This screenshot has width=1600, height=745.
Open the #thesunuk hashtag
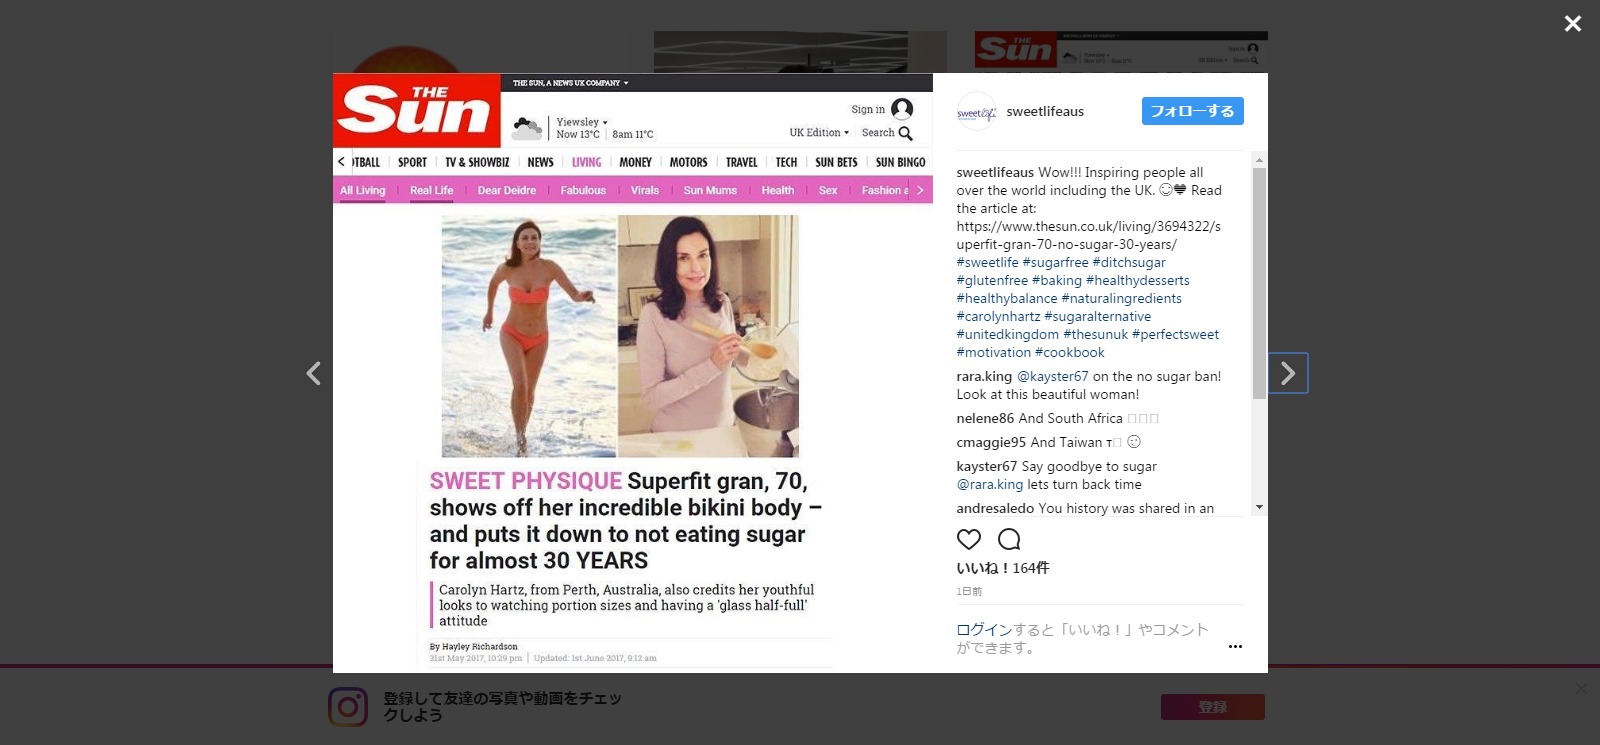coord(1095,334)
